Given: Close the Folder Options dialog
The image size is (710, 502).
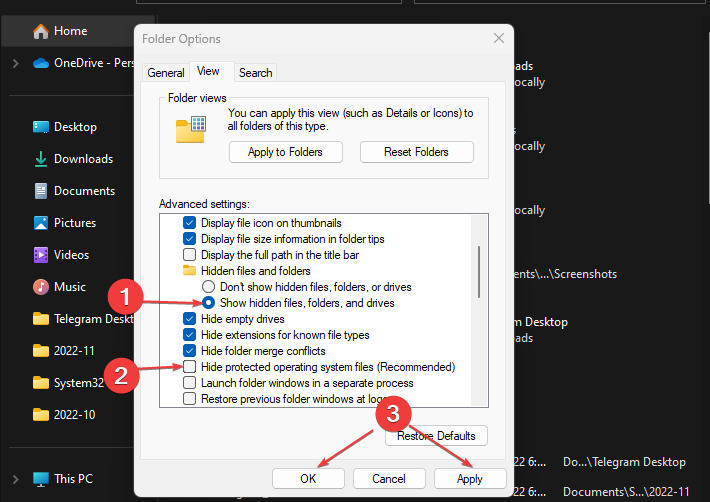Looking at the screenshot, I should (499, 38).
